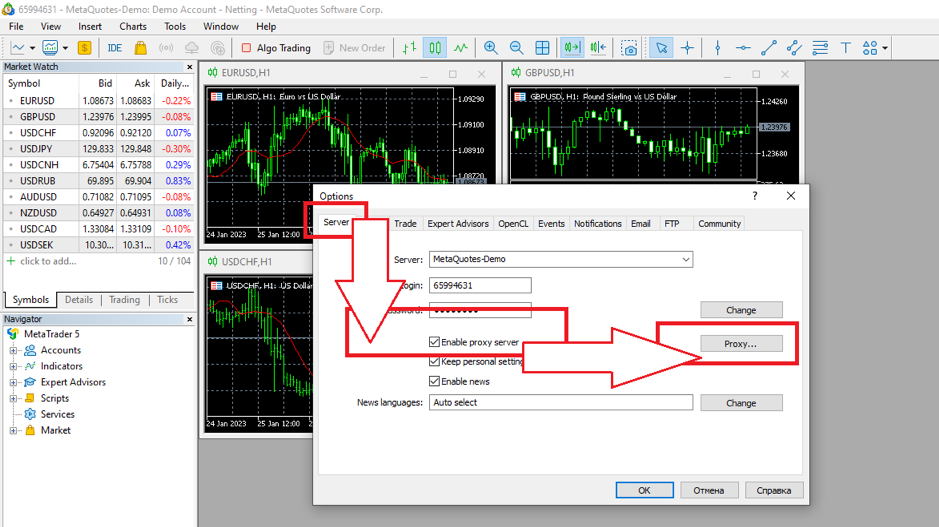
Task: Open the Charts menu
Action: point(133,26)
